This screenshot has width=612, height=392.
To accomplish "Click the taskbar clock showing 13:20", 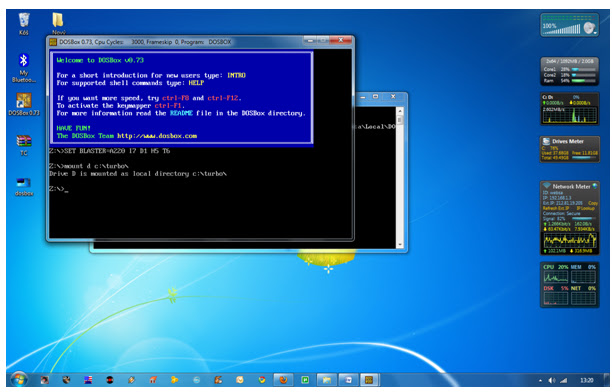I will (587, 380).
